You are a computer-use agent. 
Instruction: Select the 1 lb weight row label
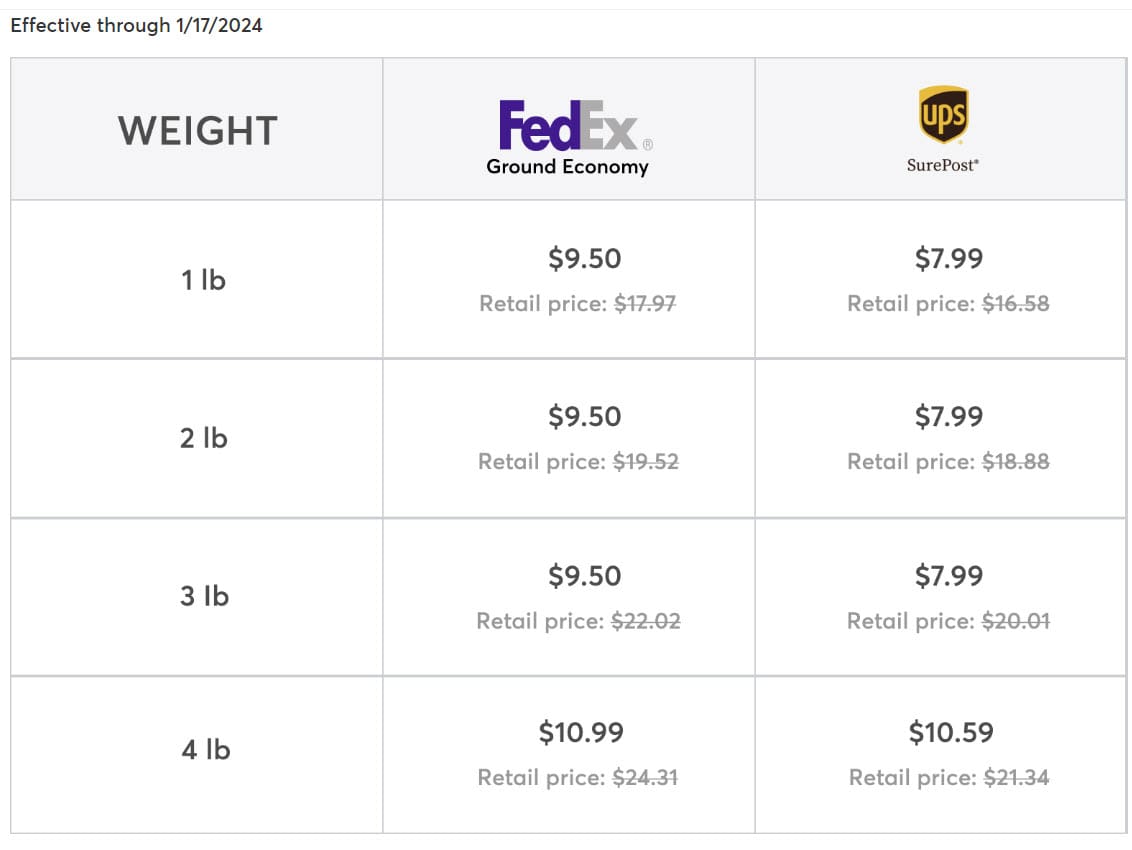coord(203,280)
